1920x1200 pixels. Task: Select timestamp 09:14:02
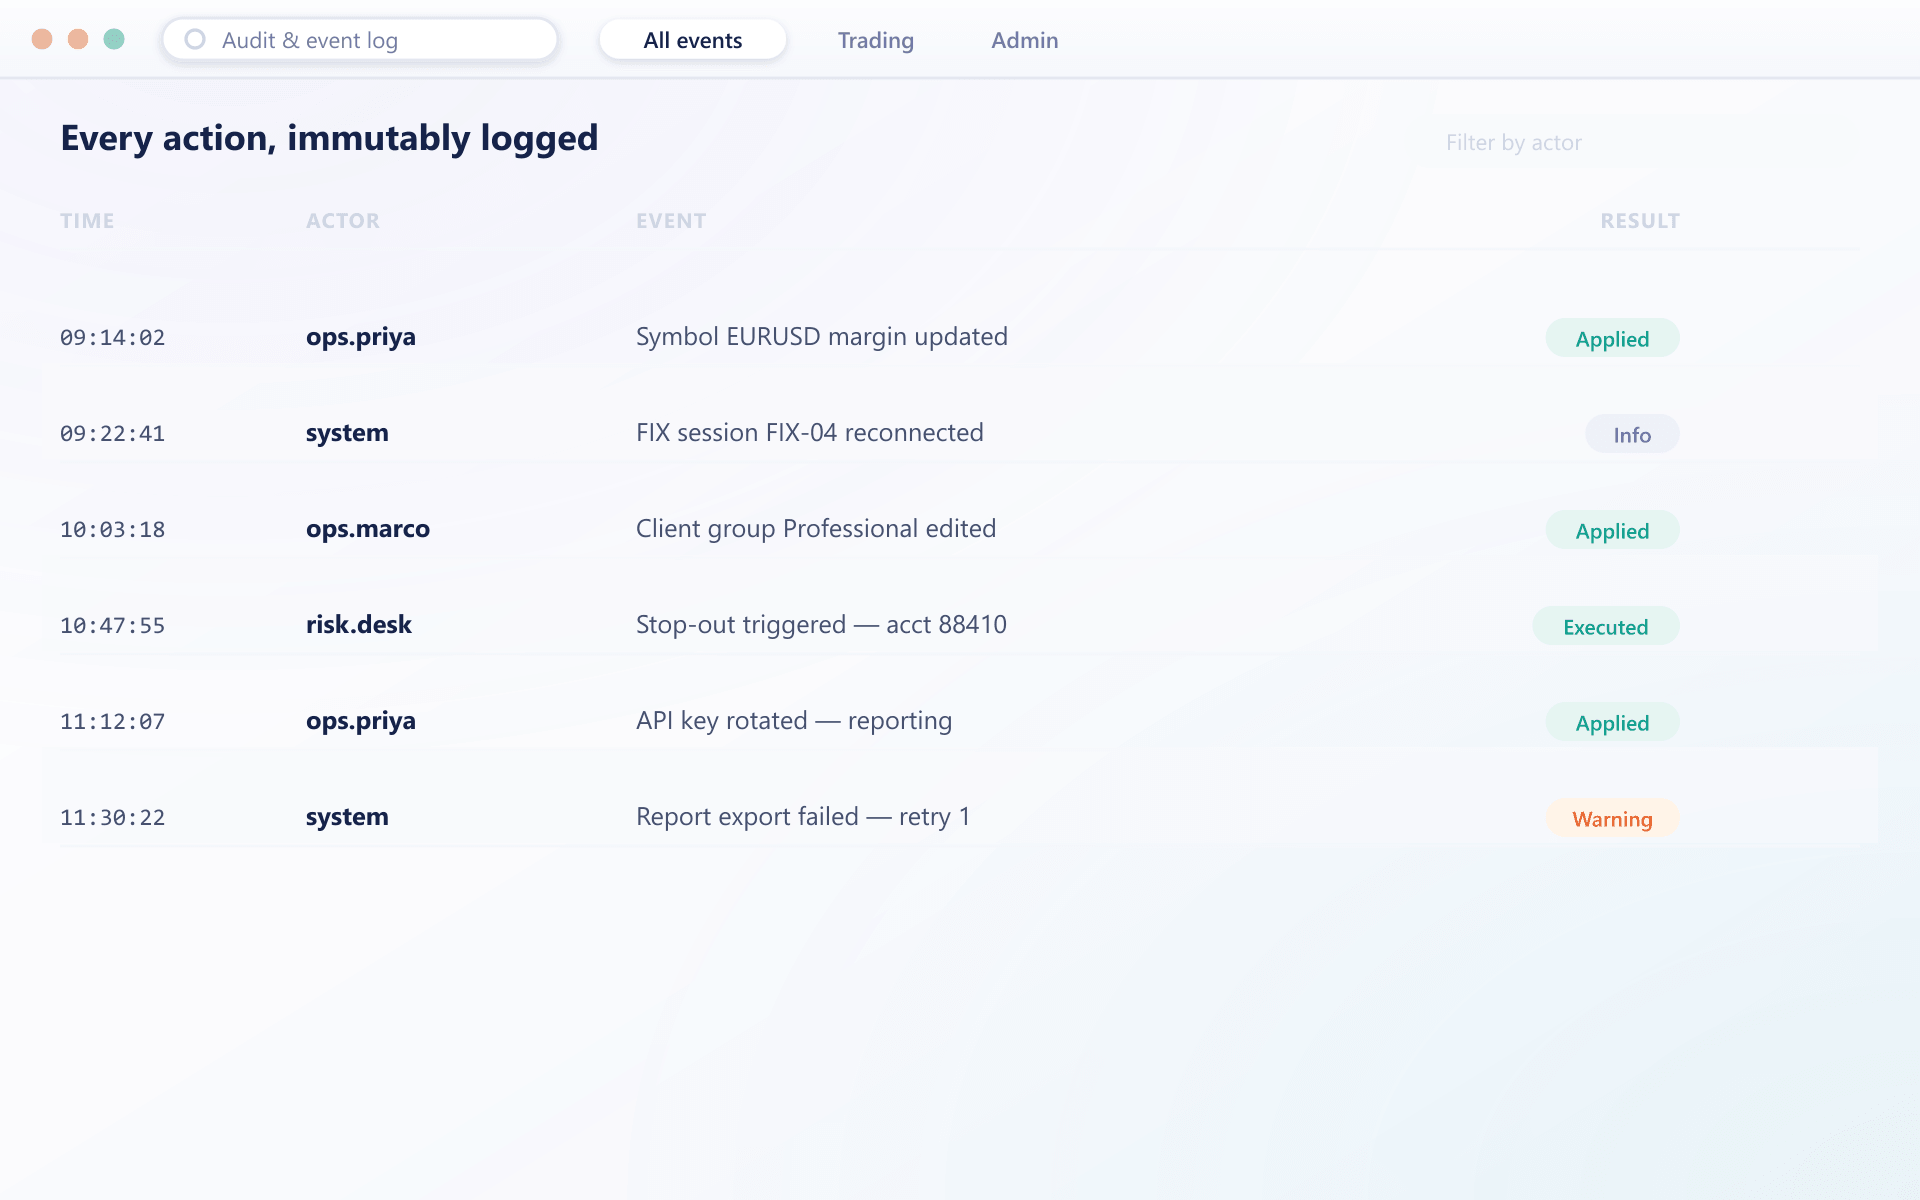112,338
